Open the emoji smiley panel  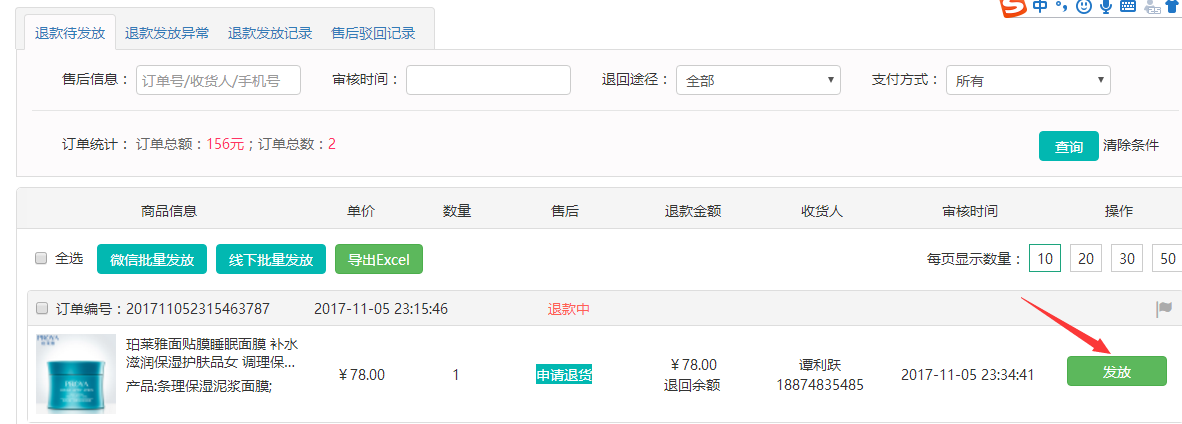pos(1083,7)
